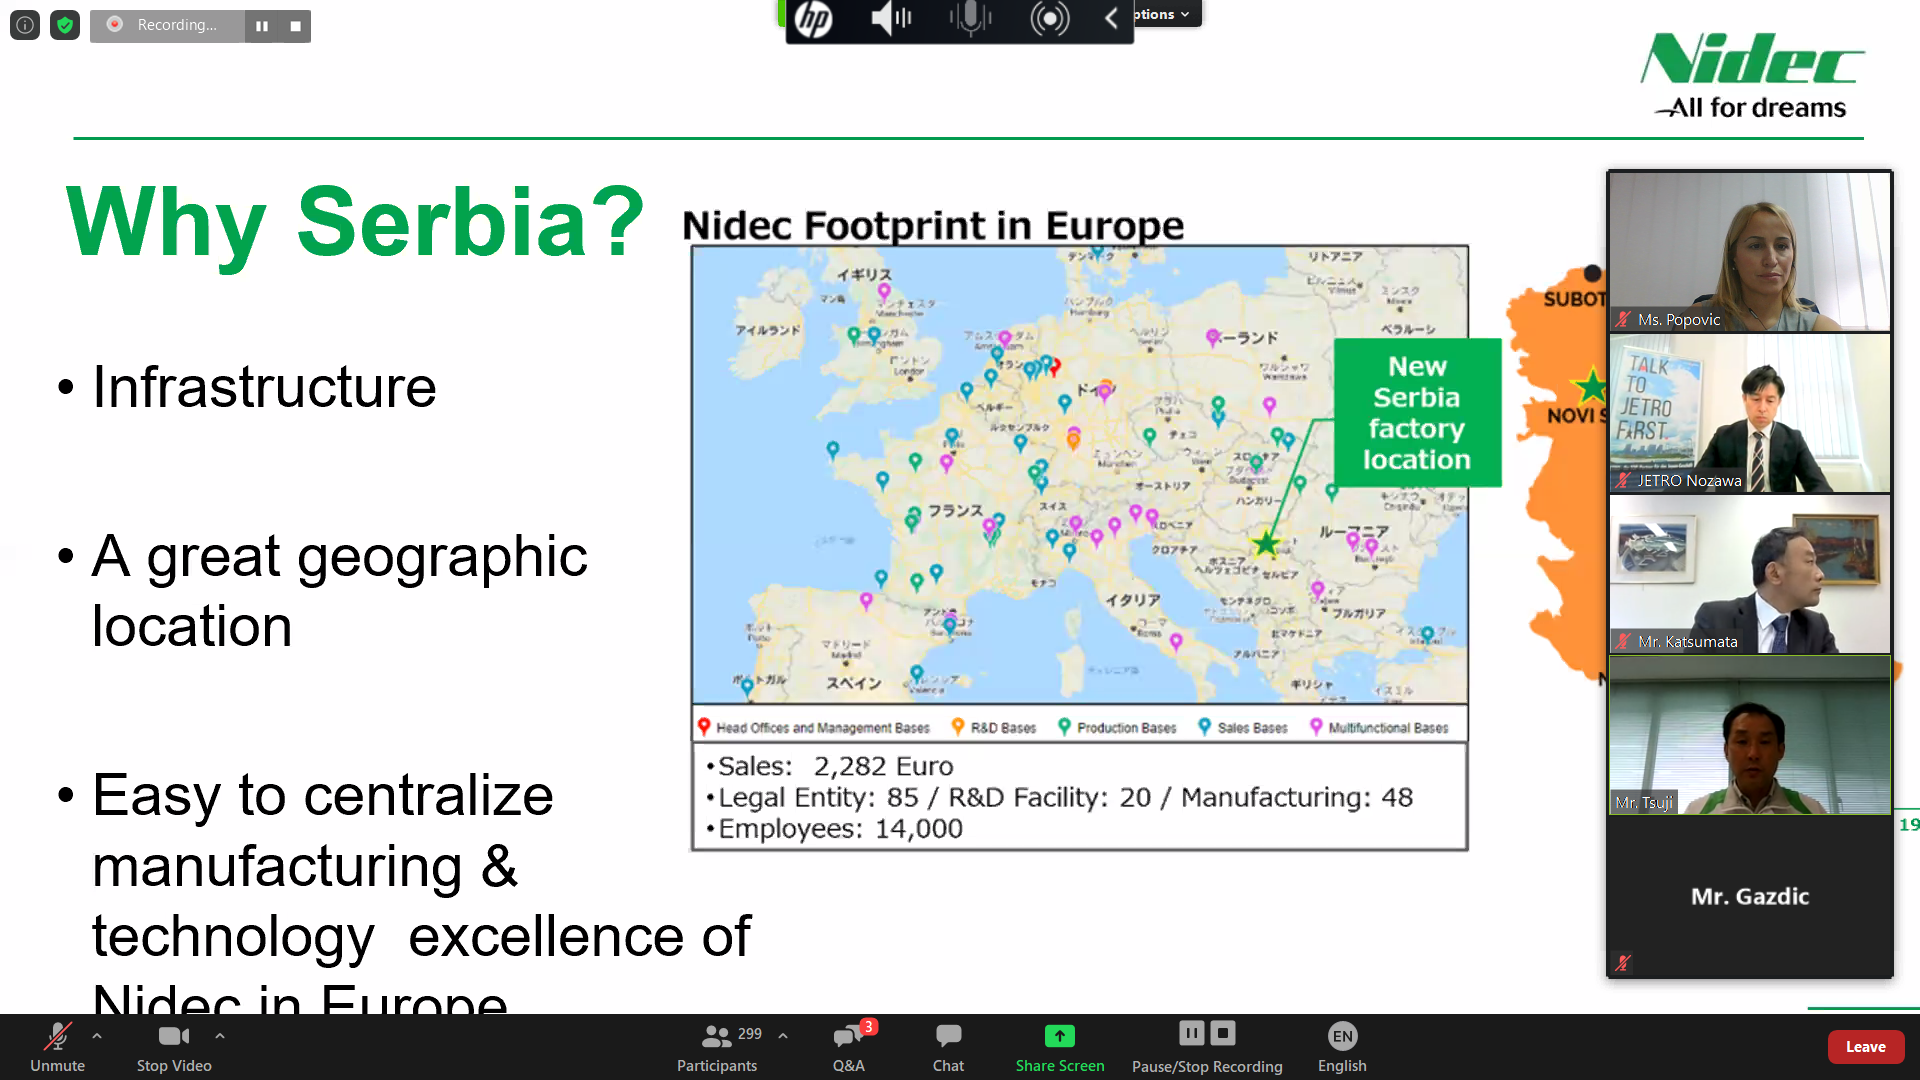Click the meeting information icon
This screenshot has width=1920, height=1080.
(x=25, y=25)
